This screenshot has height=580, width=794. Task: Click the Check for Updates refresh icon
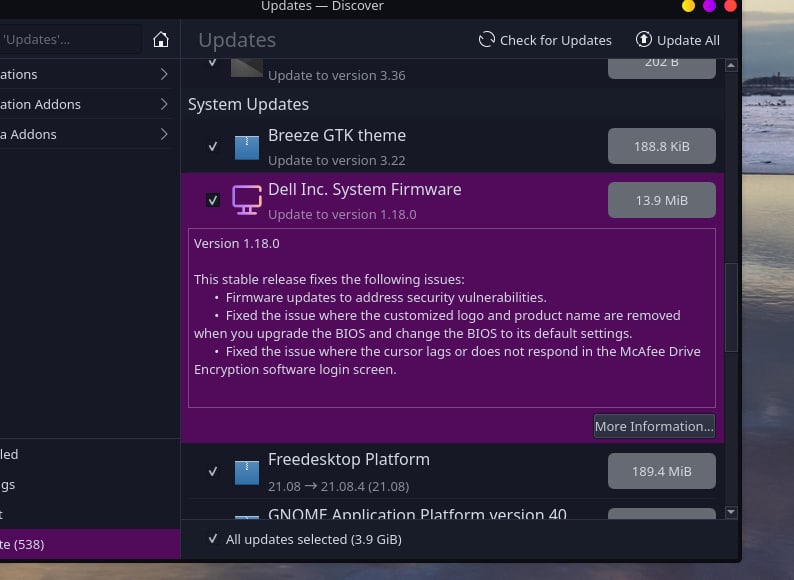point(487,40)
